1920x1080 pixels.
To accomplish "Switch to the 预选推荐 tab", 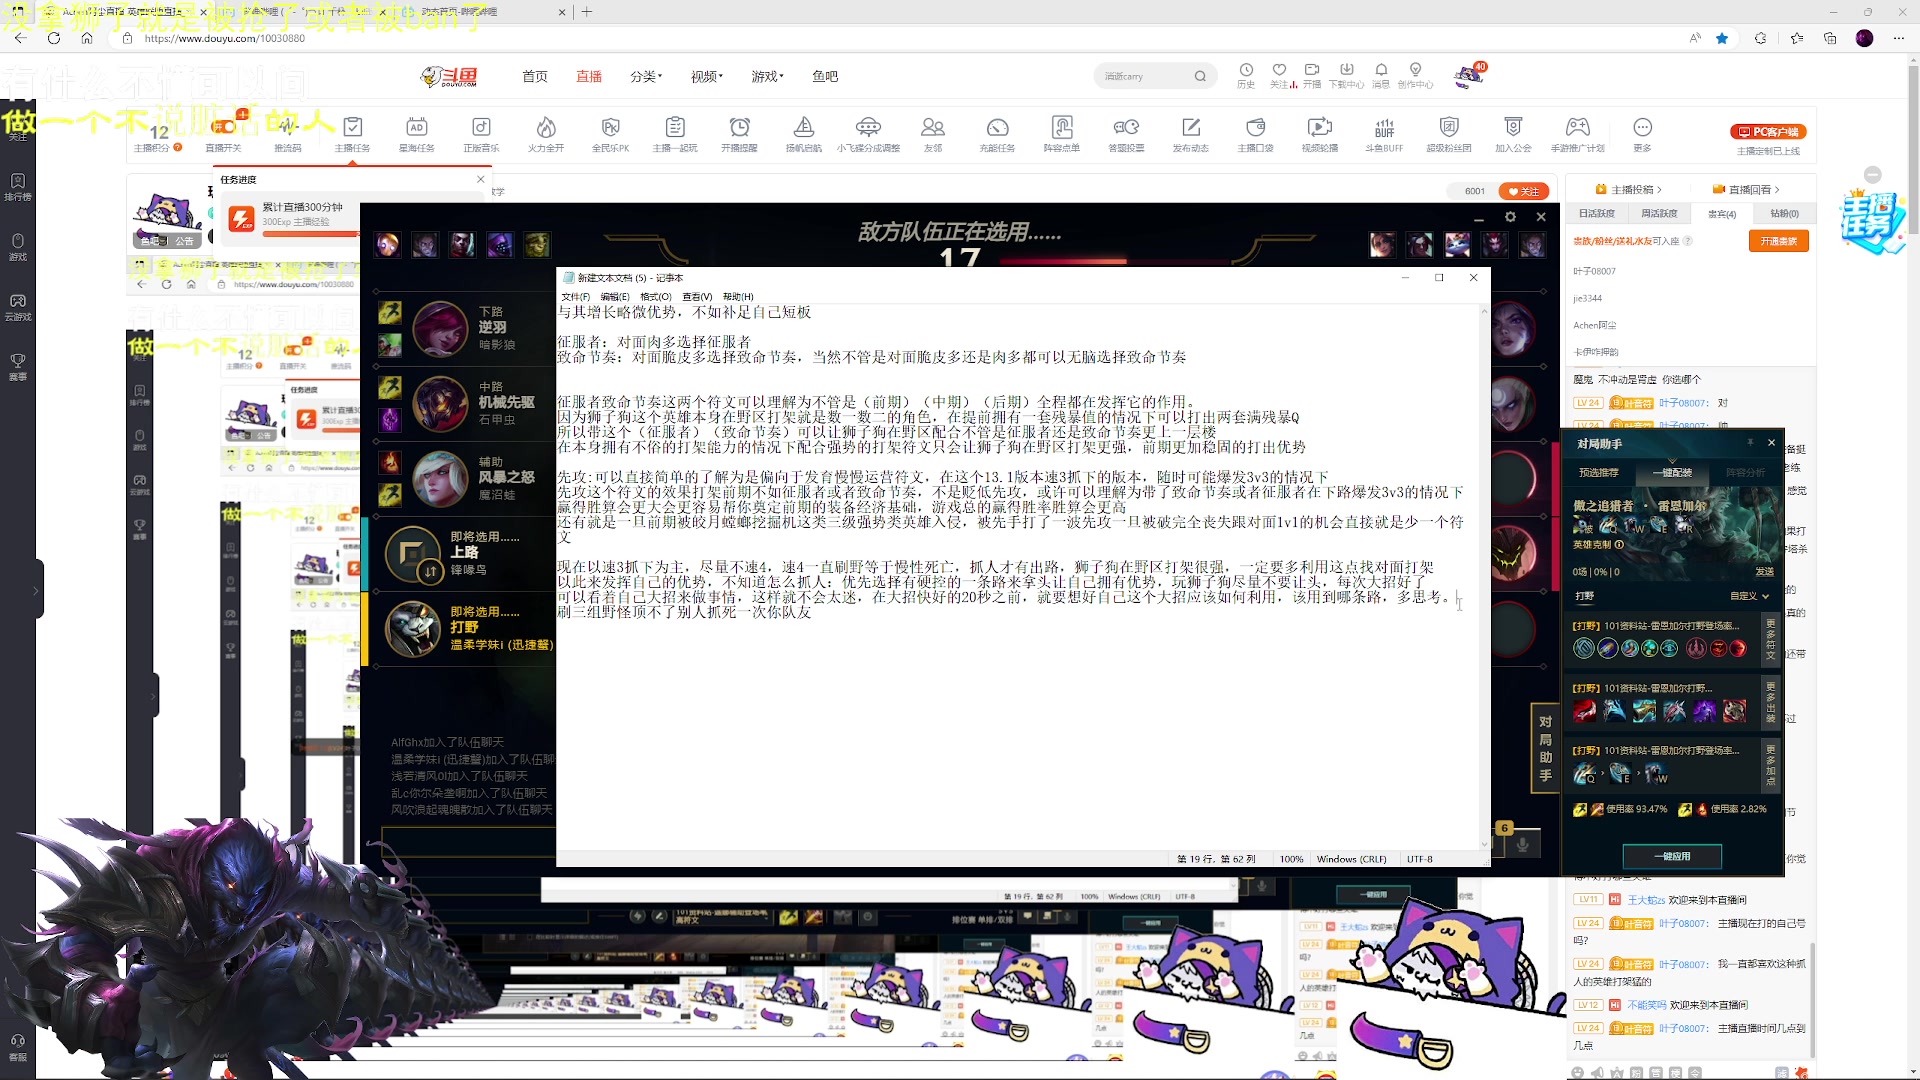I will click(1599, 472).
